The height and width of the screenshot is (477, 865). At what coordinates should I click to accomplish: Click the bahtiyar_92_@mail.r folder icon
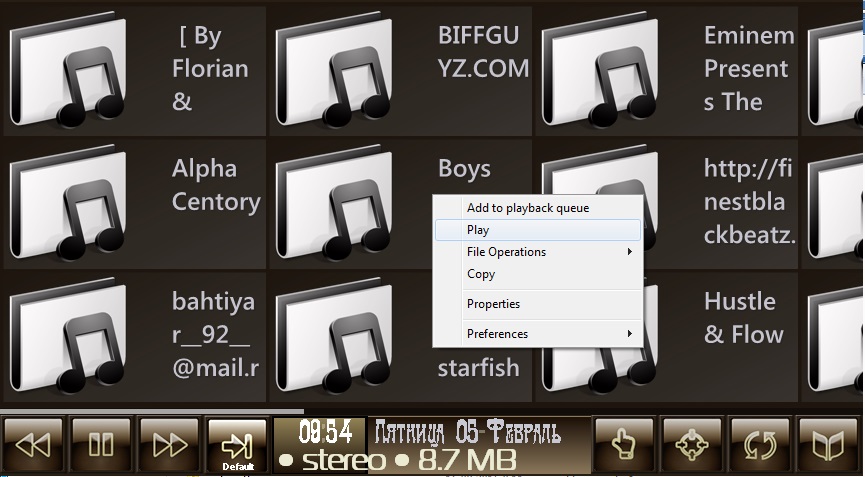pos(68,336)
